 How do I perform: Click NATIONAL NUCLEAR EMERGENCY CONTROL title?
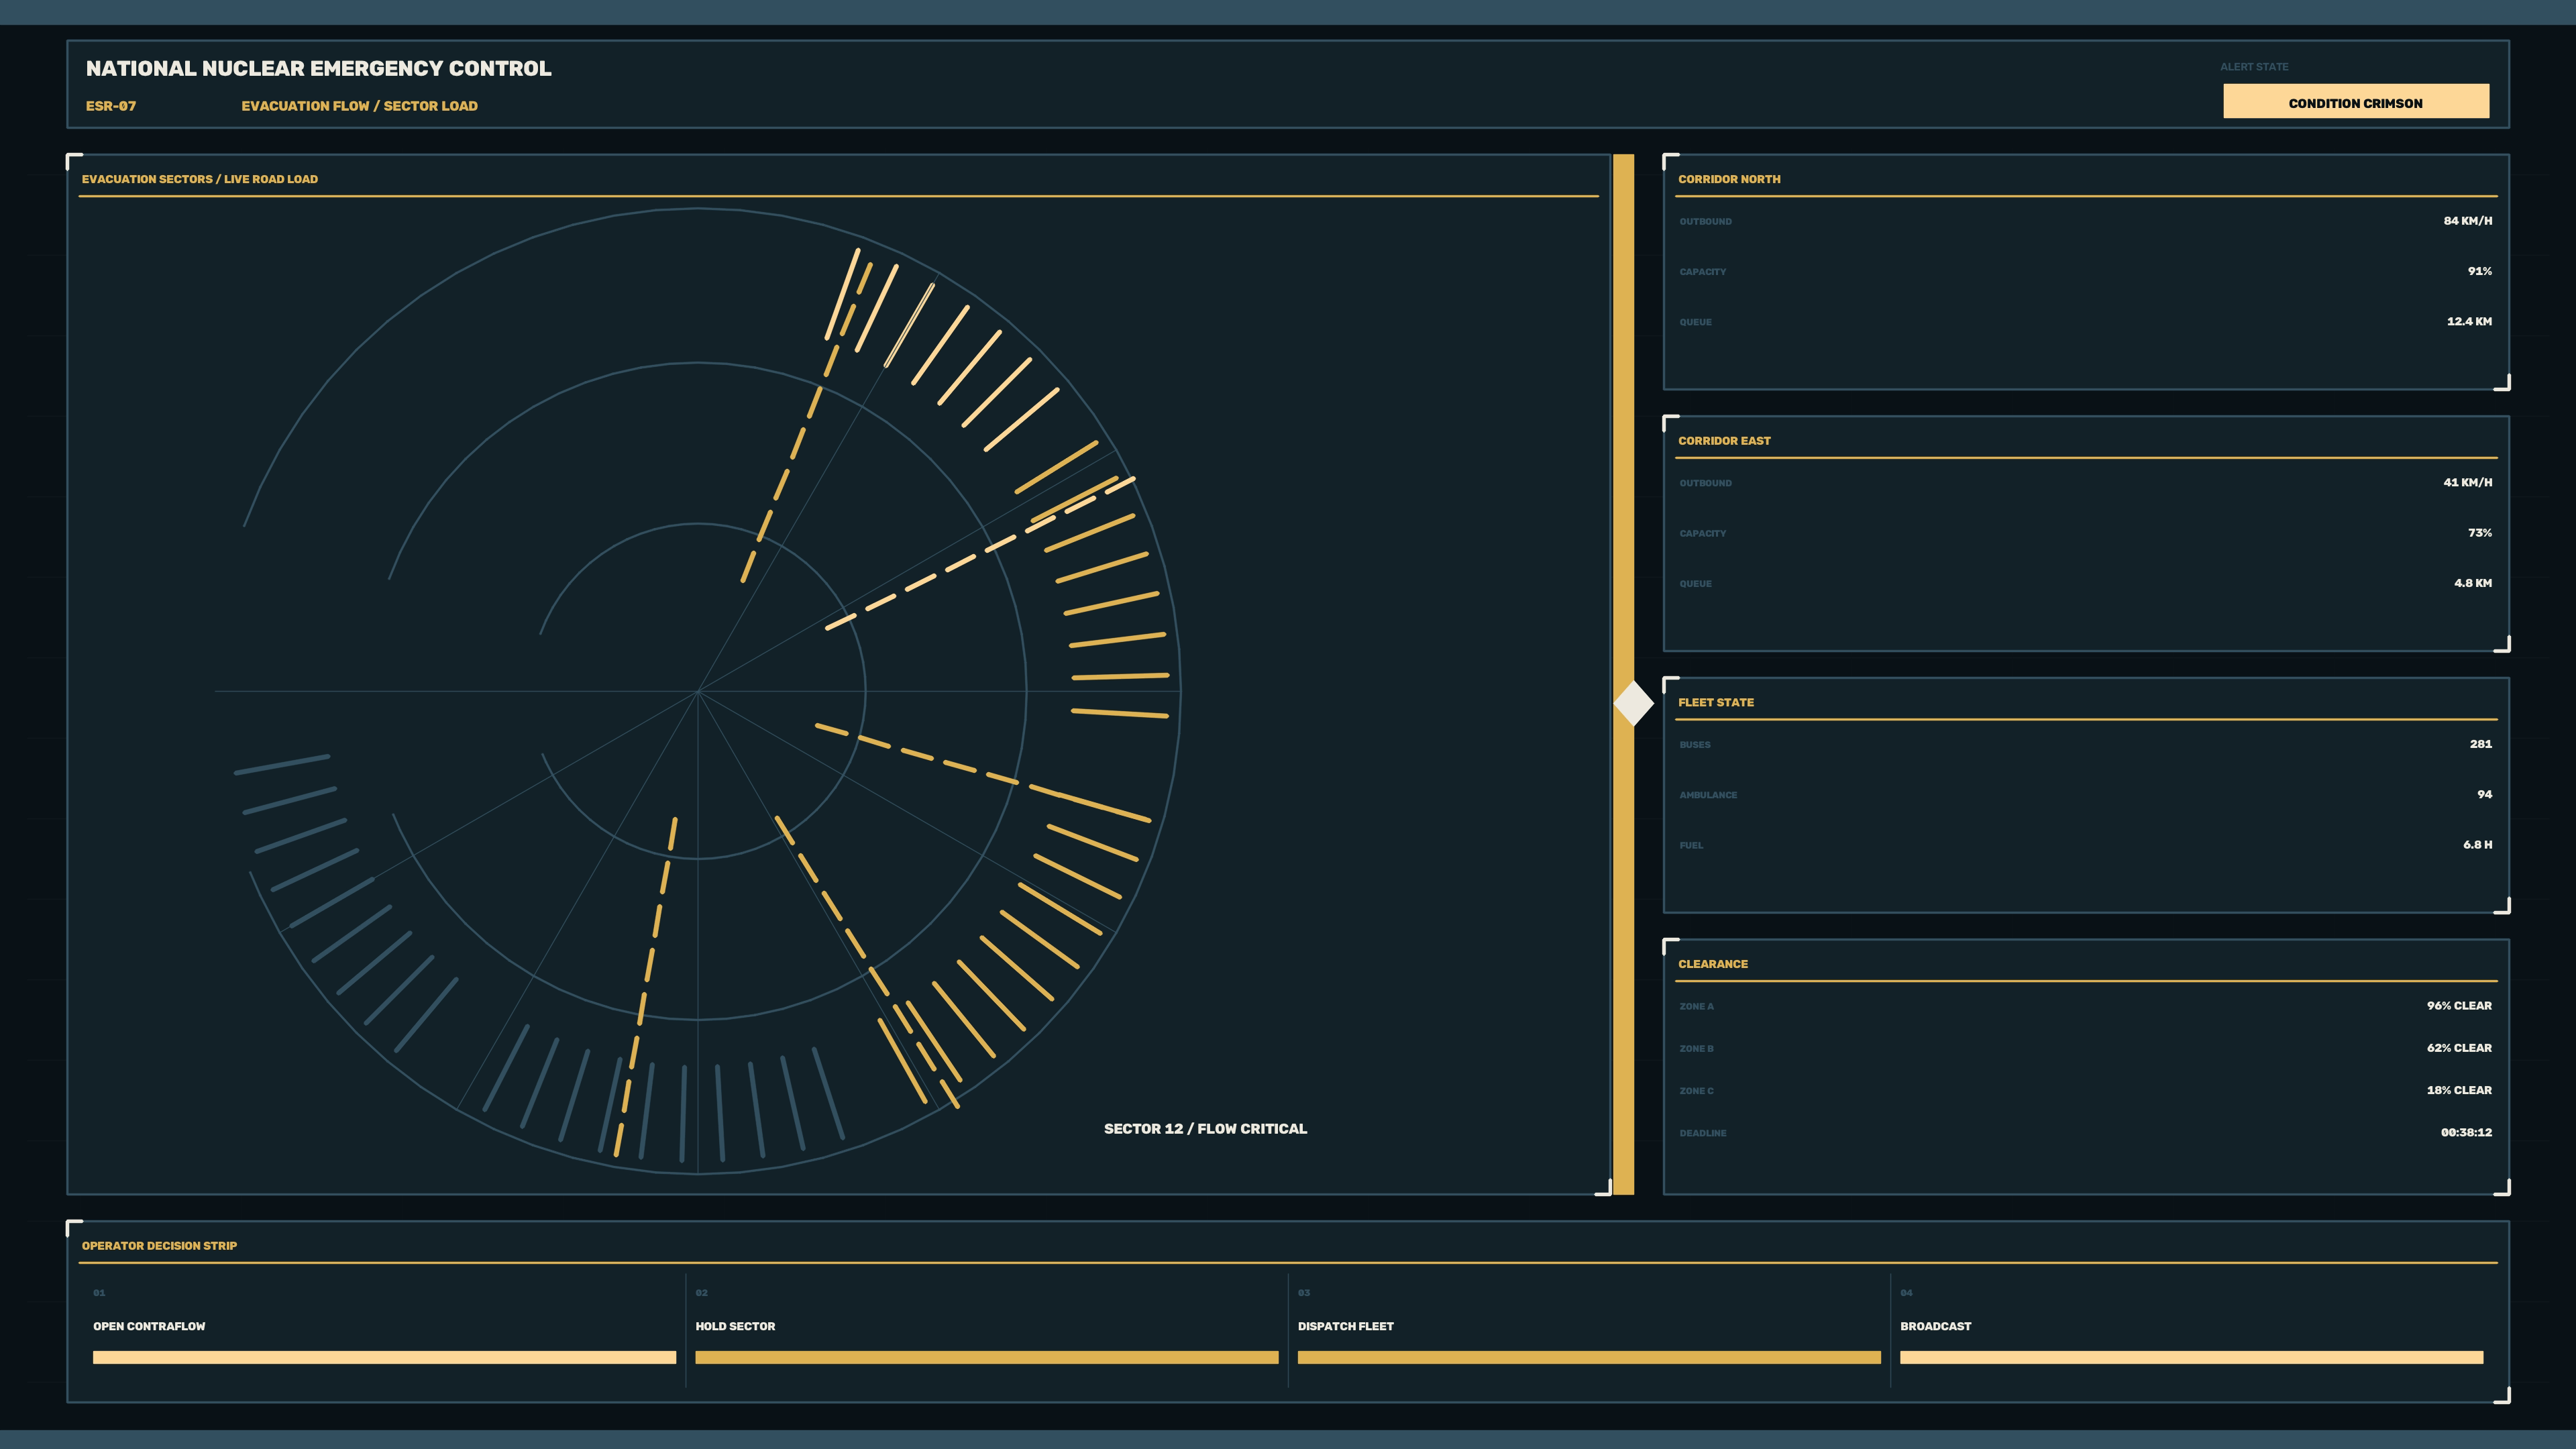point(318,68)
